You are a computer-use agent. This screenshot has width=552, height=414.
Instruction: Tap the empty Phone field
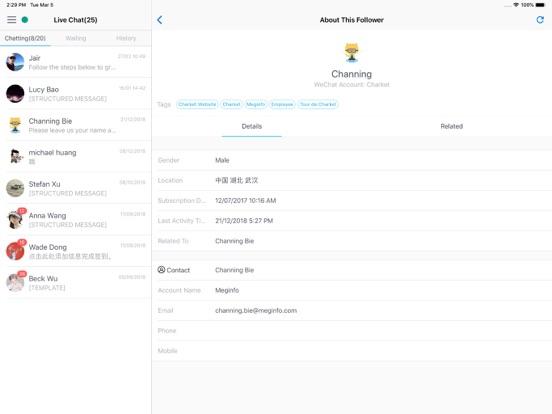coord(352,331)
